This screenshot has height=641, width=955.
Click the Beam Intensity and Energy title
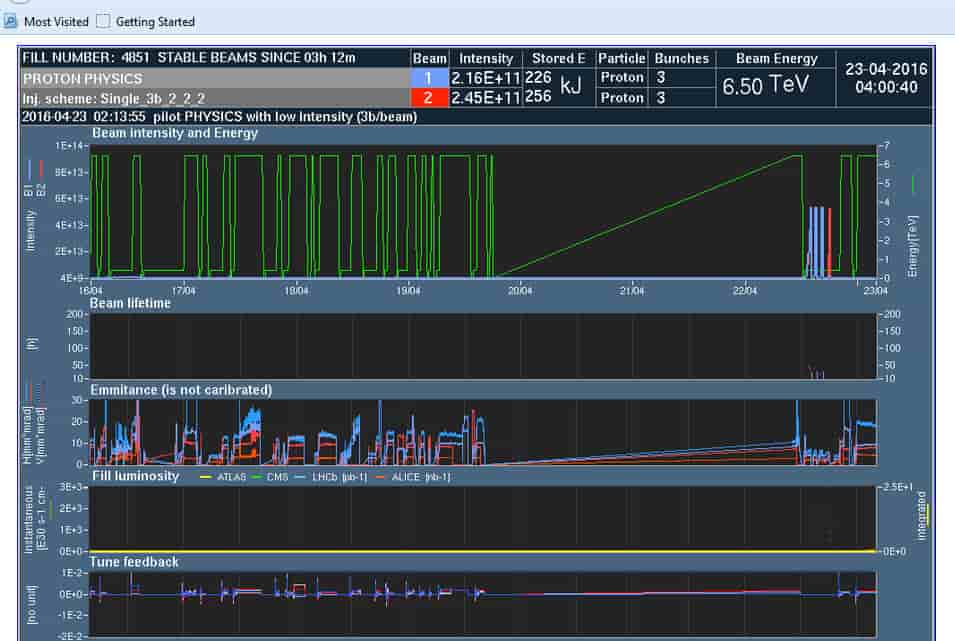click(175, 133)
